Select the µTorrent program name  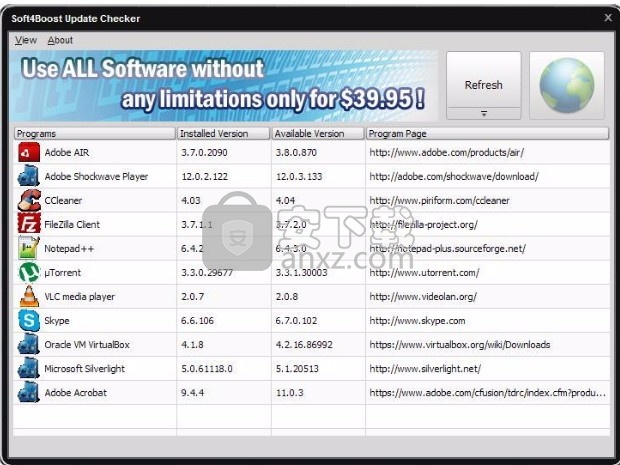tap(62, 273)
